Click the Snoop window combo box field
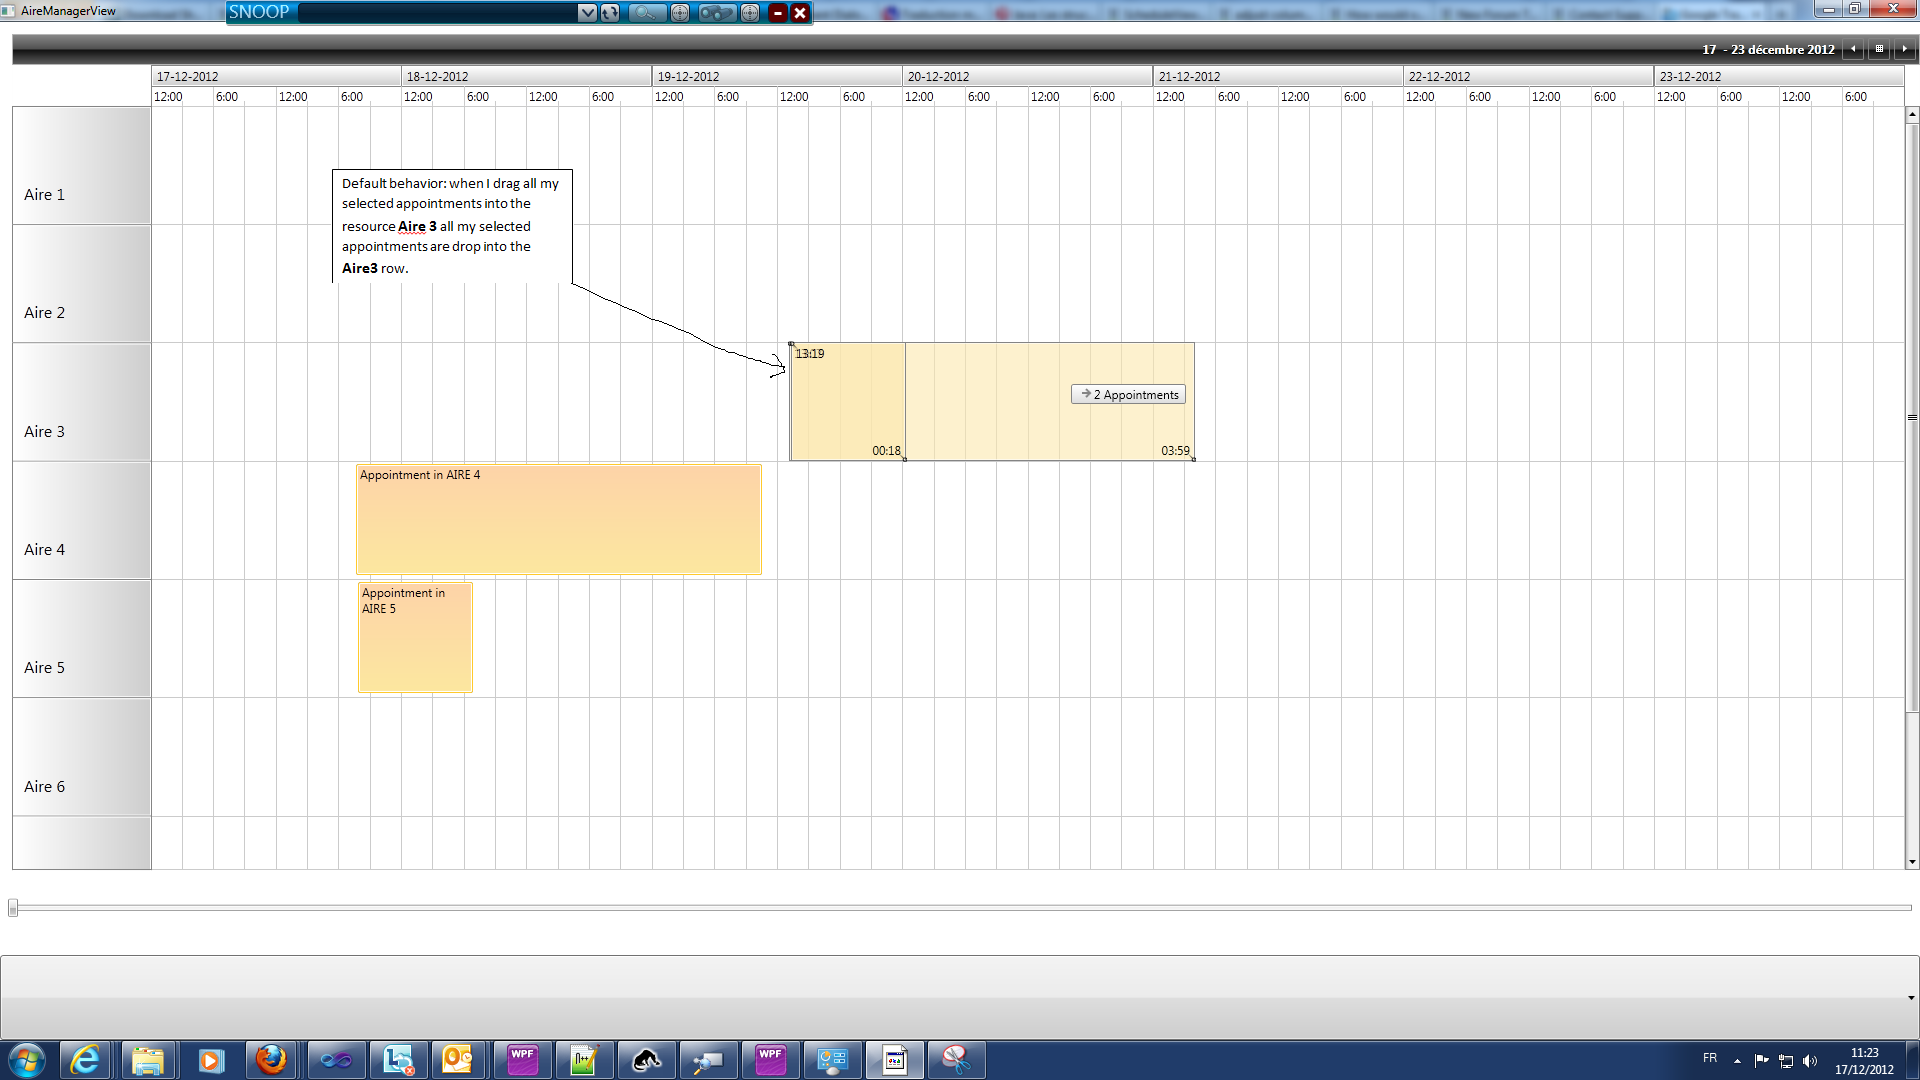 click(x=436, y=13)
